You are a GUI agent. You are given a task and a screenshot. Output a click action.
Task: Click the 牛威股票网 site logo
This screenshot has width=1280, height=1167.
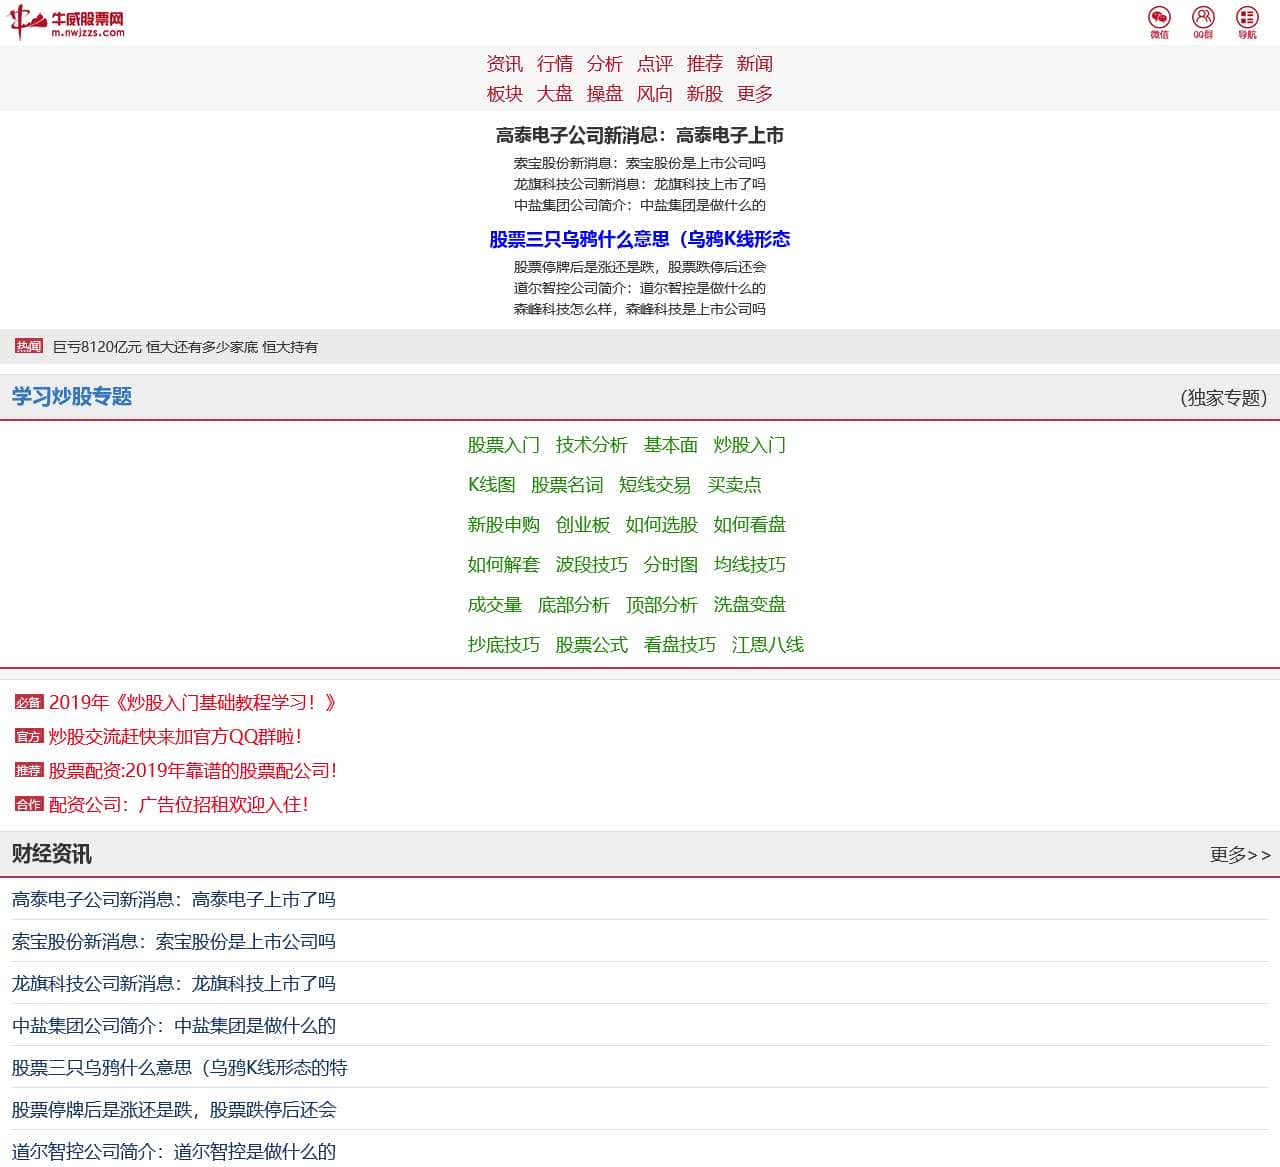67,23
